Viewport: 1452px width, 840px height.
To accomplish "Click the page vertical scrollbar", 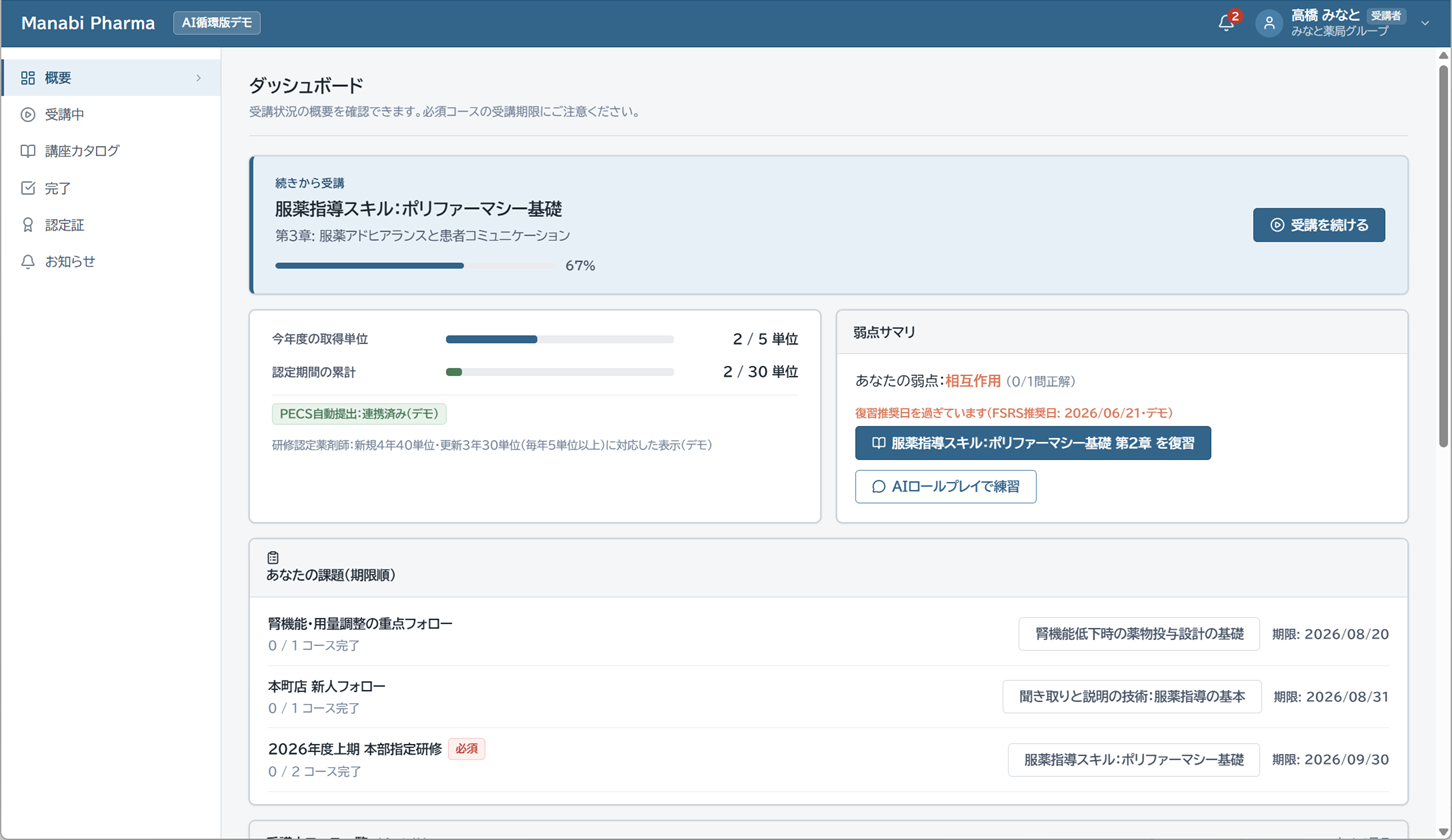I will (x=1444, y=255).
